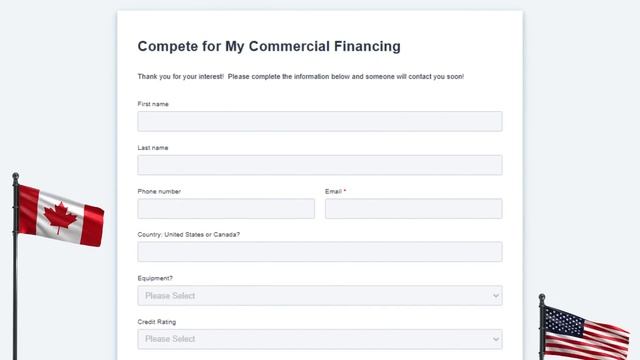This screenshot has height=360, width=640.
Task: Click the Last name input field
Action: [320, 165]
